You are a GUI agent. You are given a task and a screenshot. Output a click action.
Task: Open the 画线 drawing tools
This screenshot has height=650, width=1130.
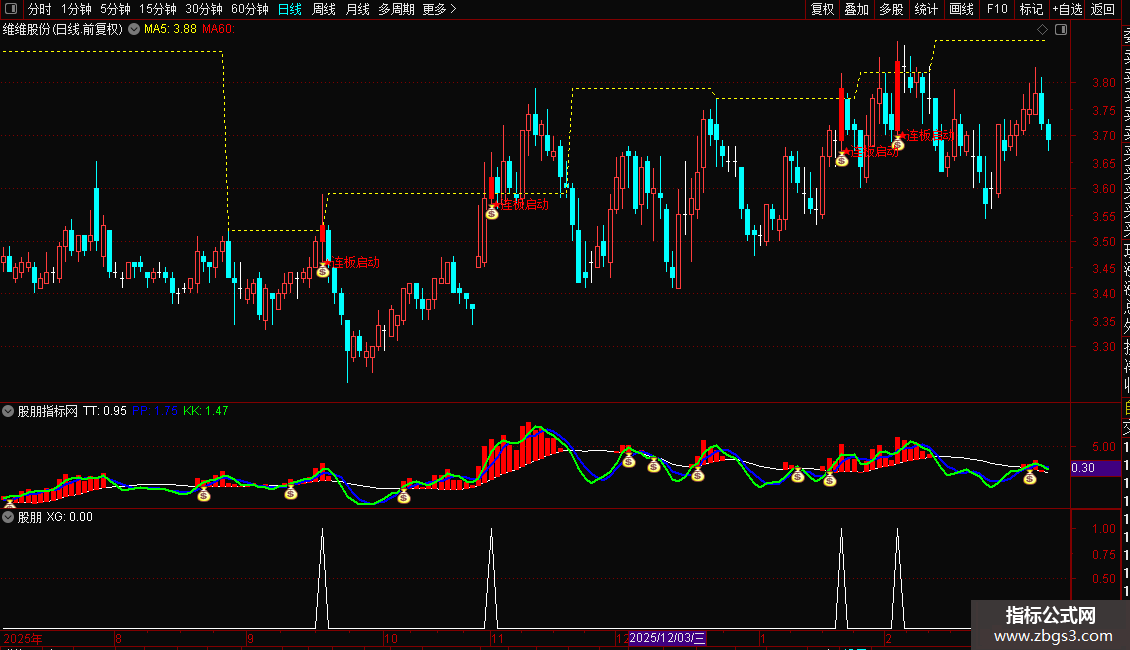pos(961,9)
